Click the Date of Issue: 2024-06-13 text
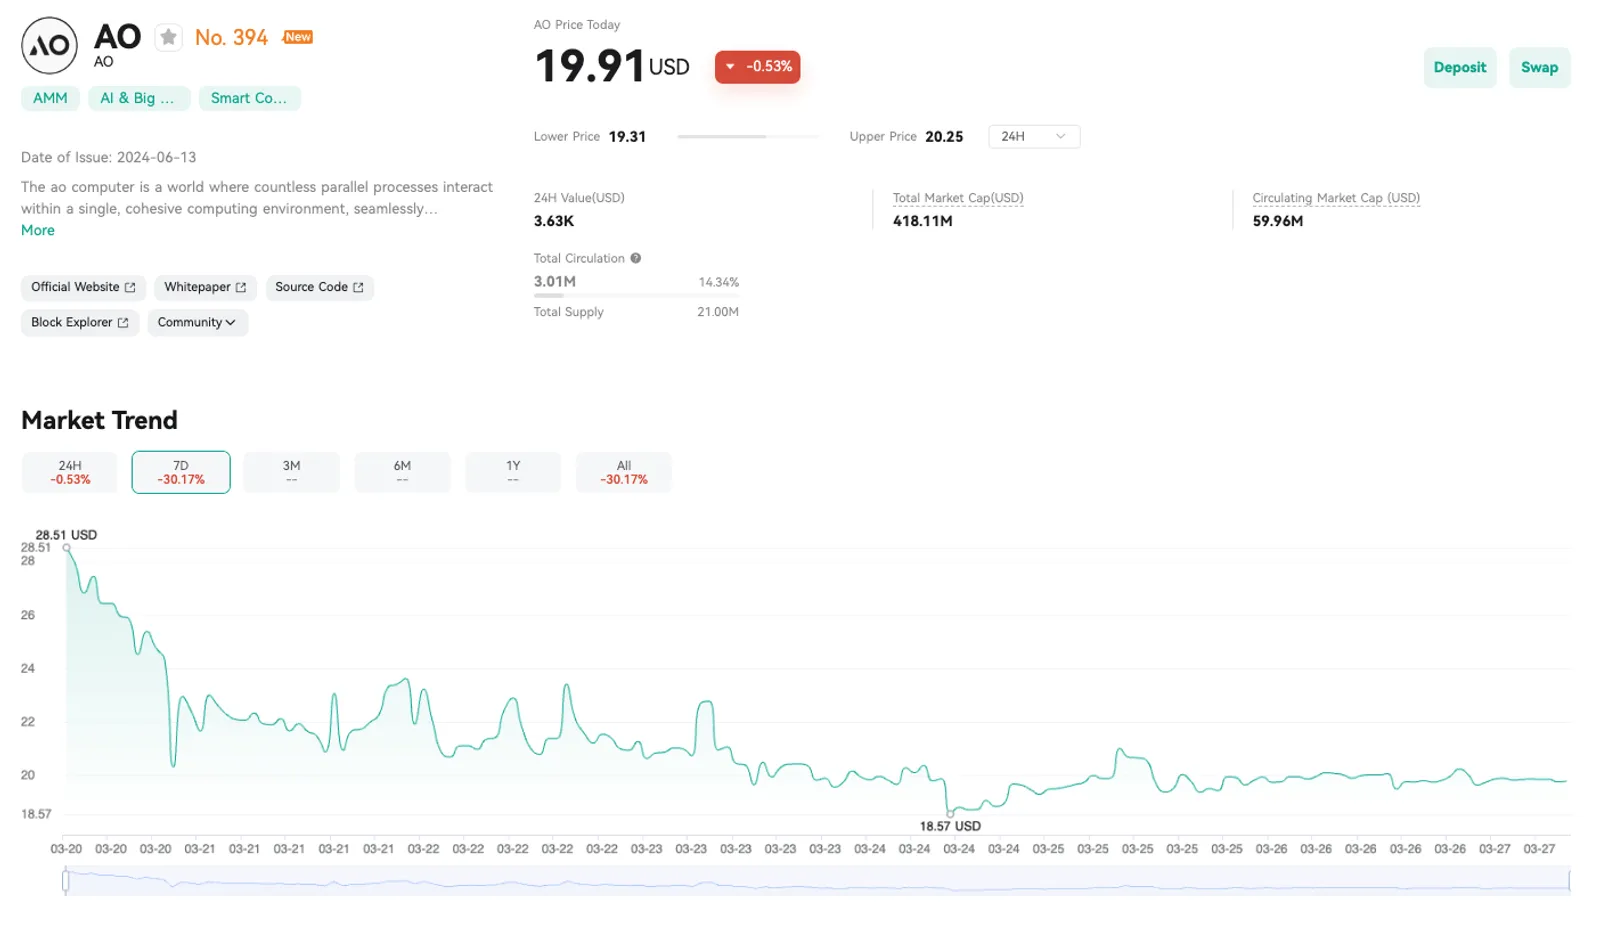 pyautogui.click(x=108, y=157)
